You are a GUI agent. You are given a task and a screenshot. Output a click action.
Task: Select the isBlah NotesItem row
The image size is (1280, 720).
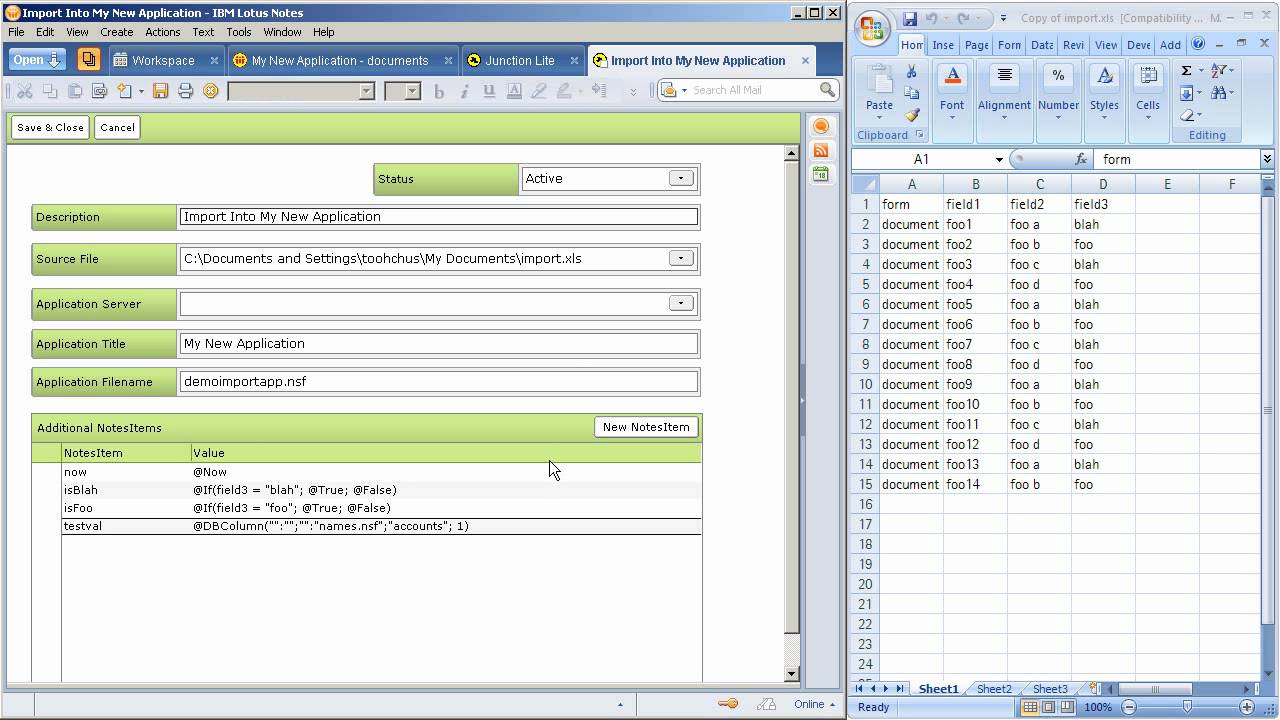(381, 490)
